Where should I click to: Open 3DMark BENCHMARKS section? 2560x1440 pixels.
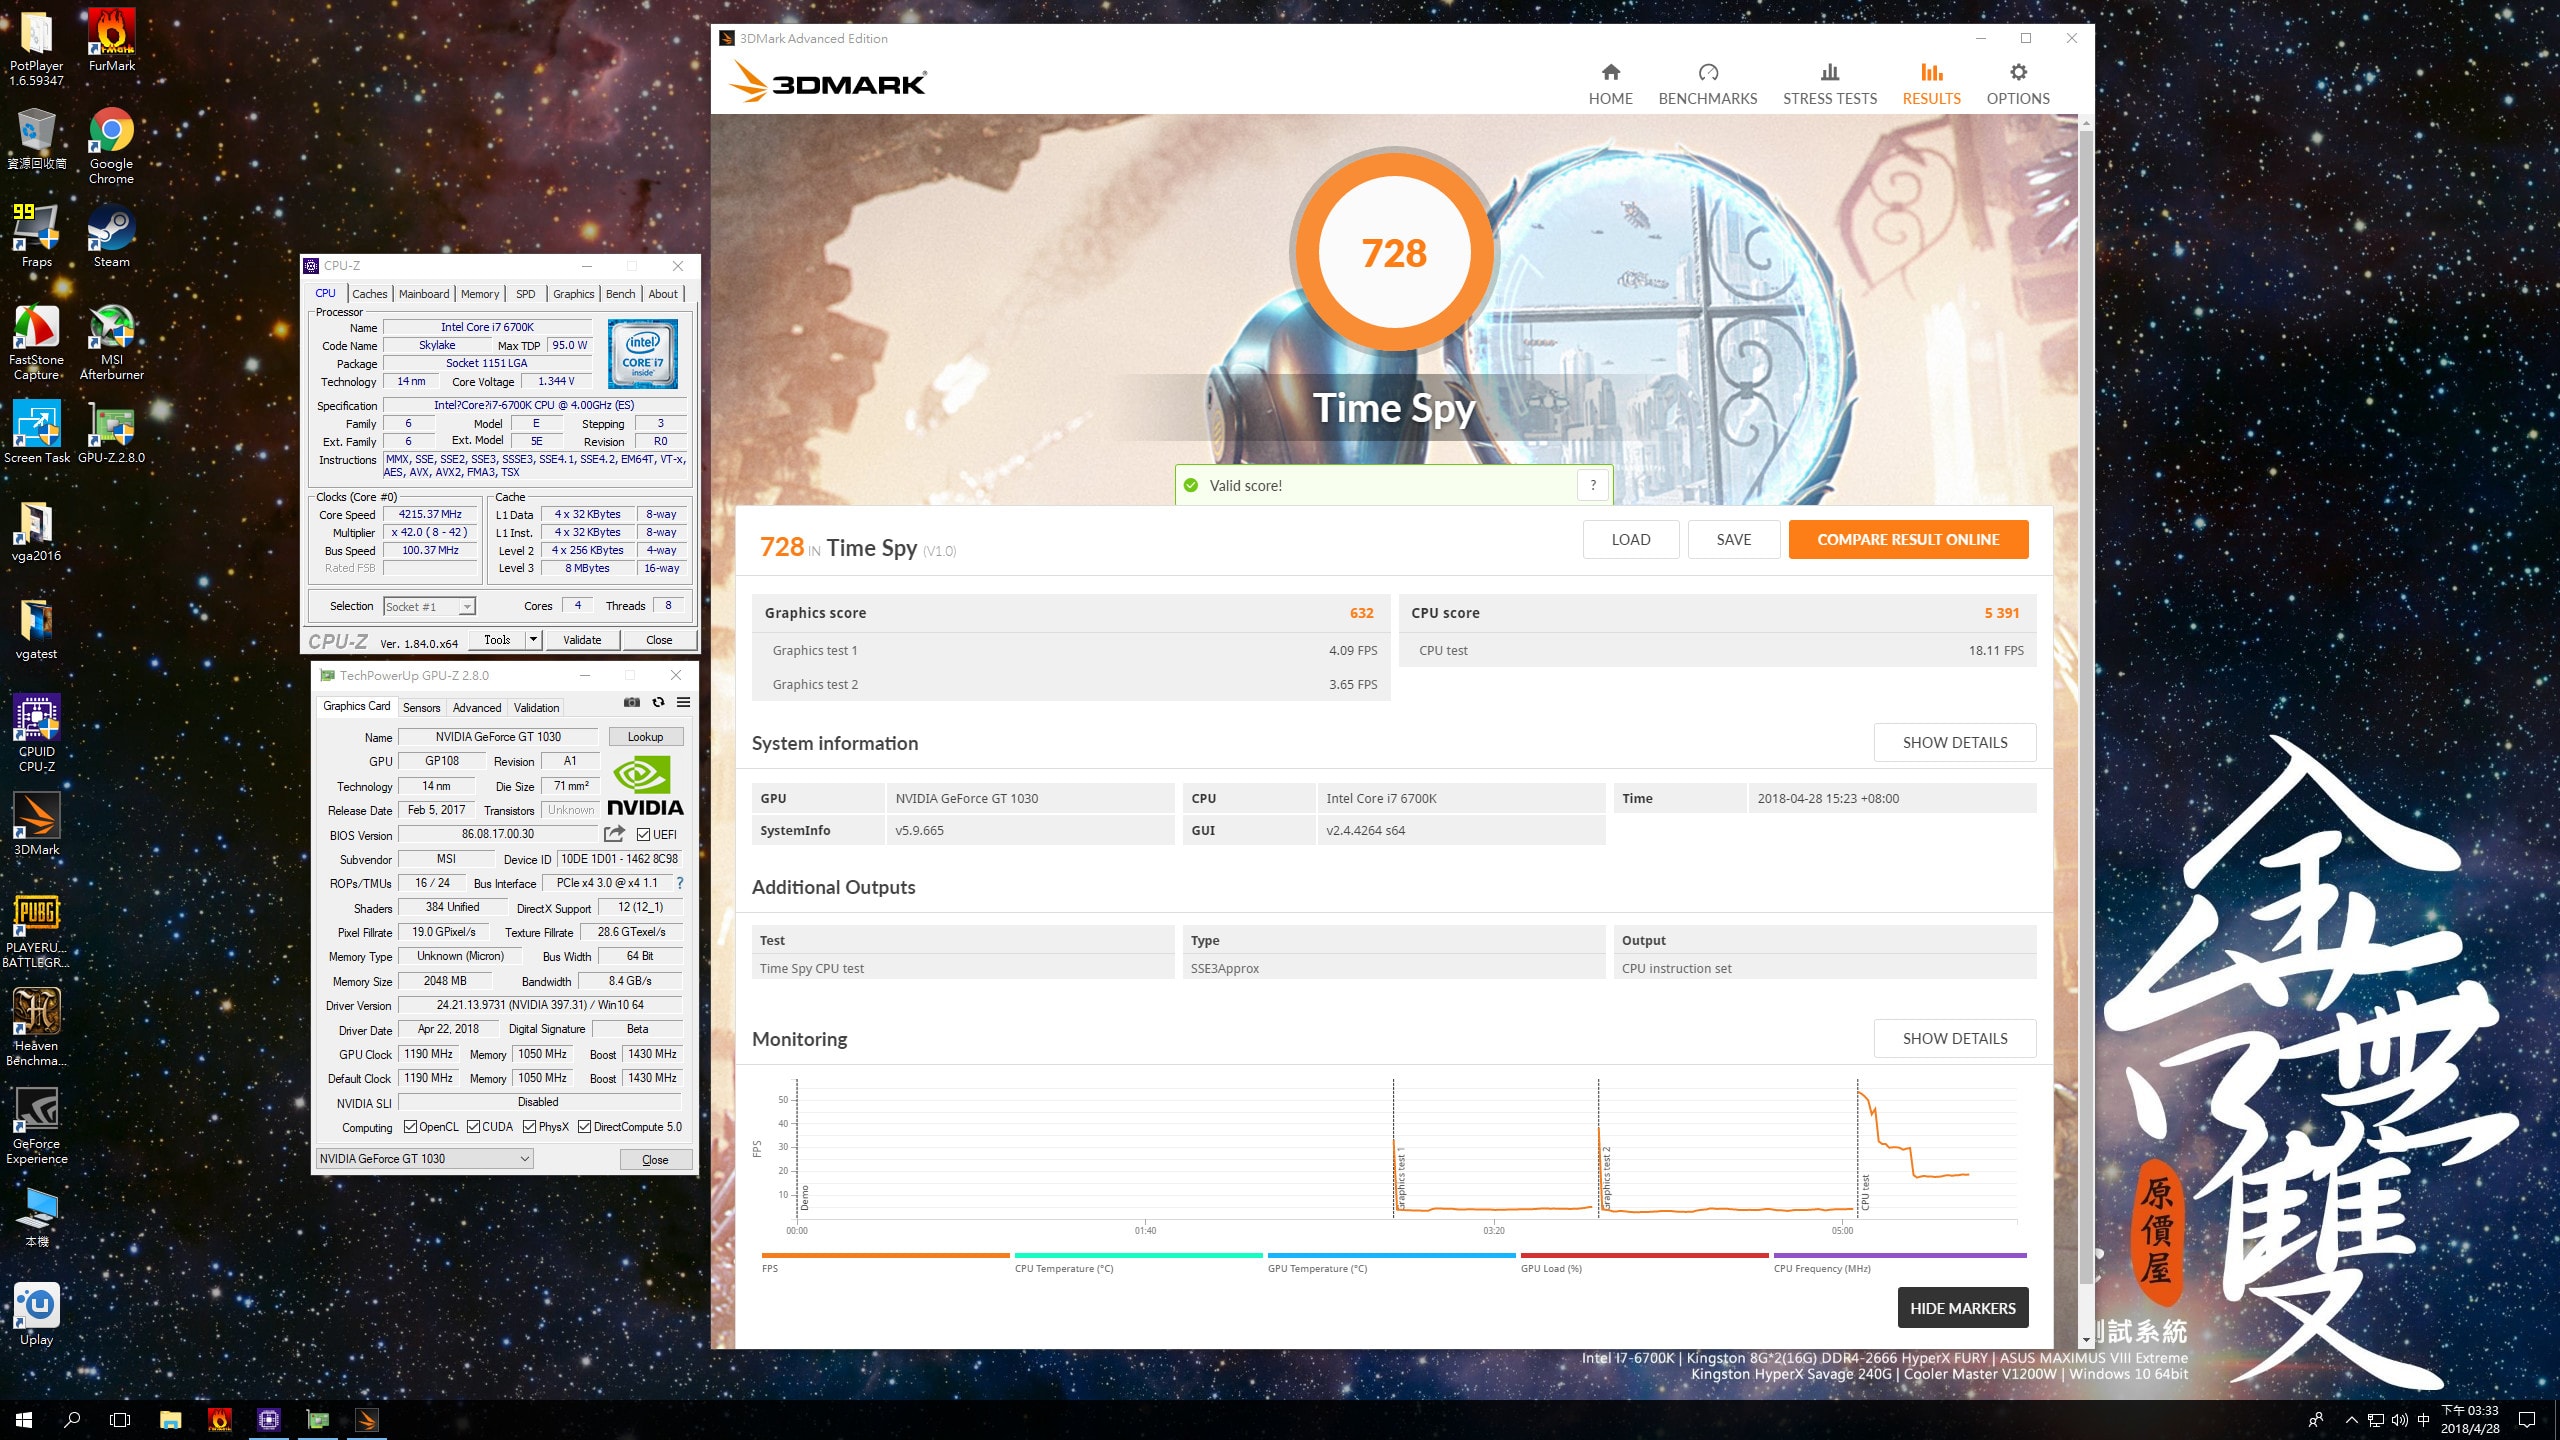(1707, 85)
